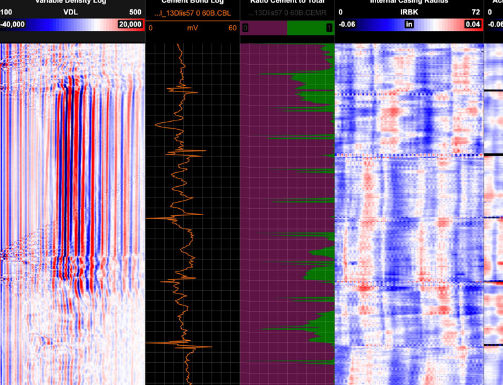Click the 72 right limit of IRBK track
Image resolution: width=503 pixels, height=385 pixels.
pyautogui.click(x=476, y=12)
